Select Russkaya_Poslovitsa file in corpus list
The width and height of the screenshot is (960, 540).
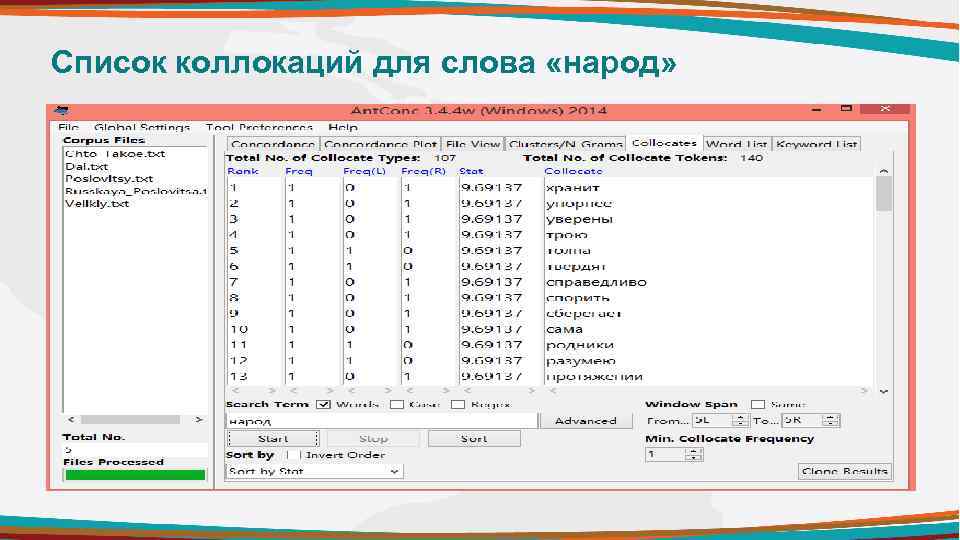coord(135,191)
